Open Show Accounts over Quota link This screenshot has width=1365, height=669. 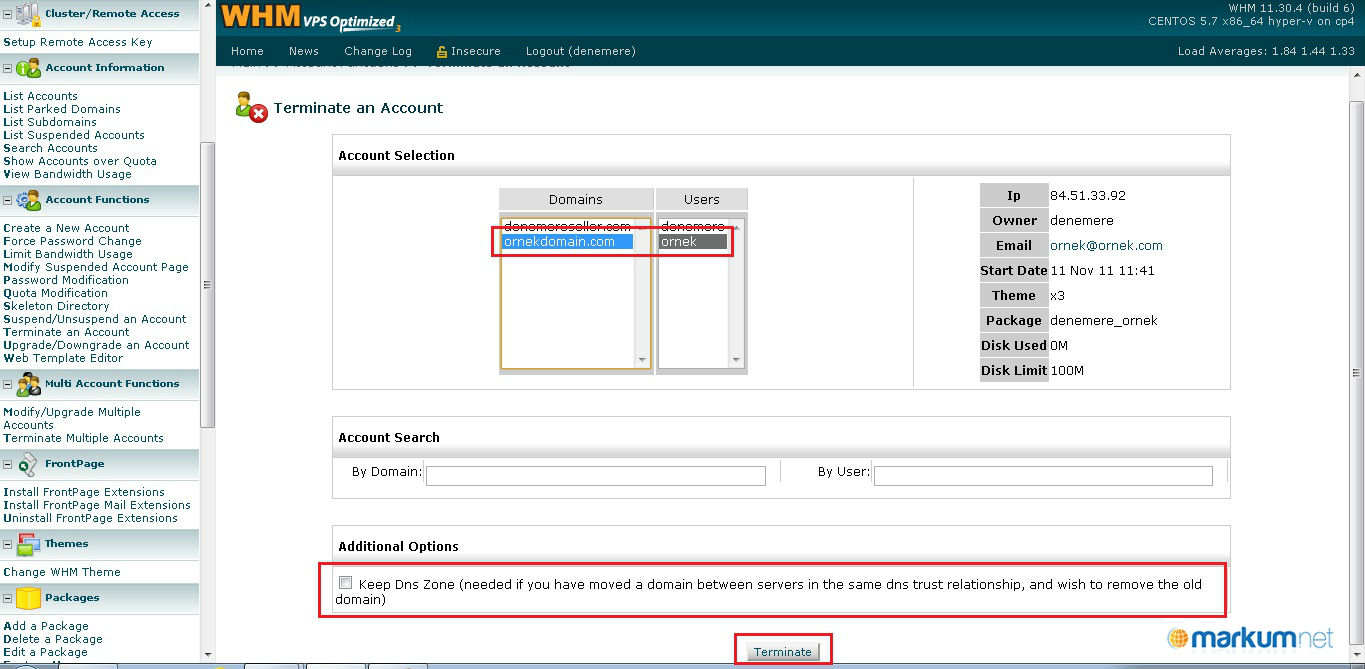point(80,161)
